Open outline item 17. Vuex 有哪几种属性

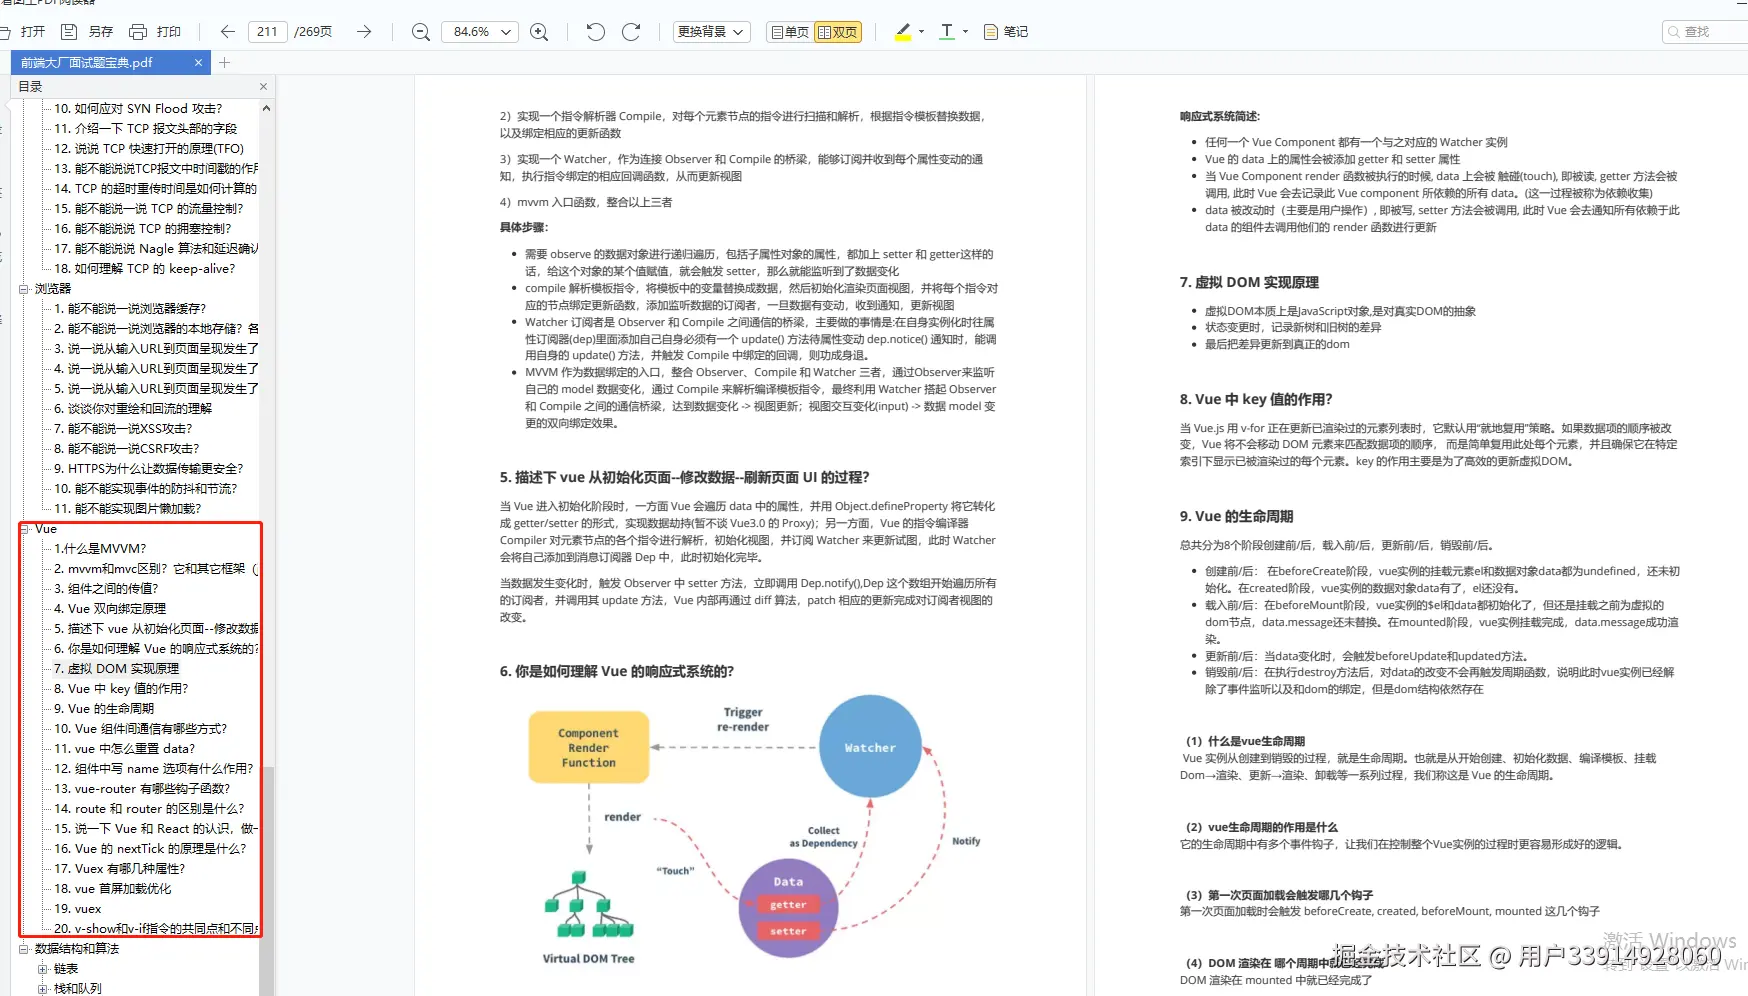coord(119,869)
